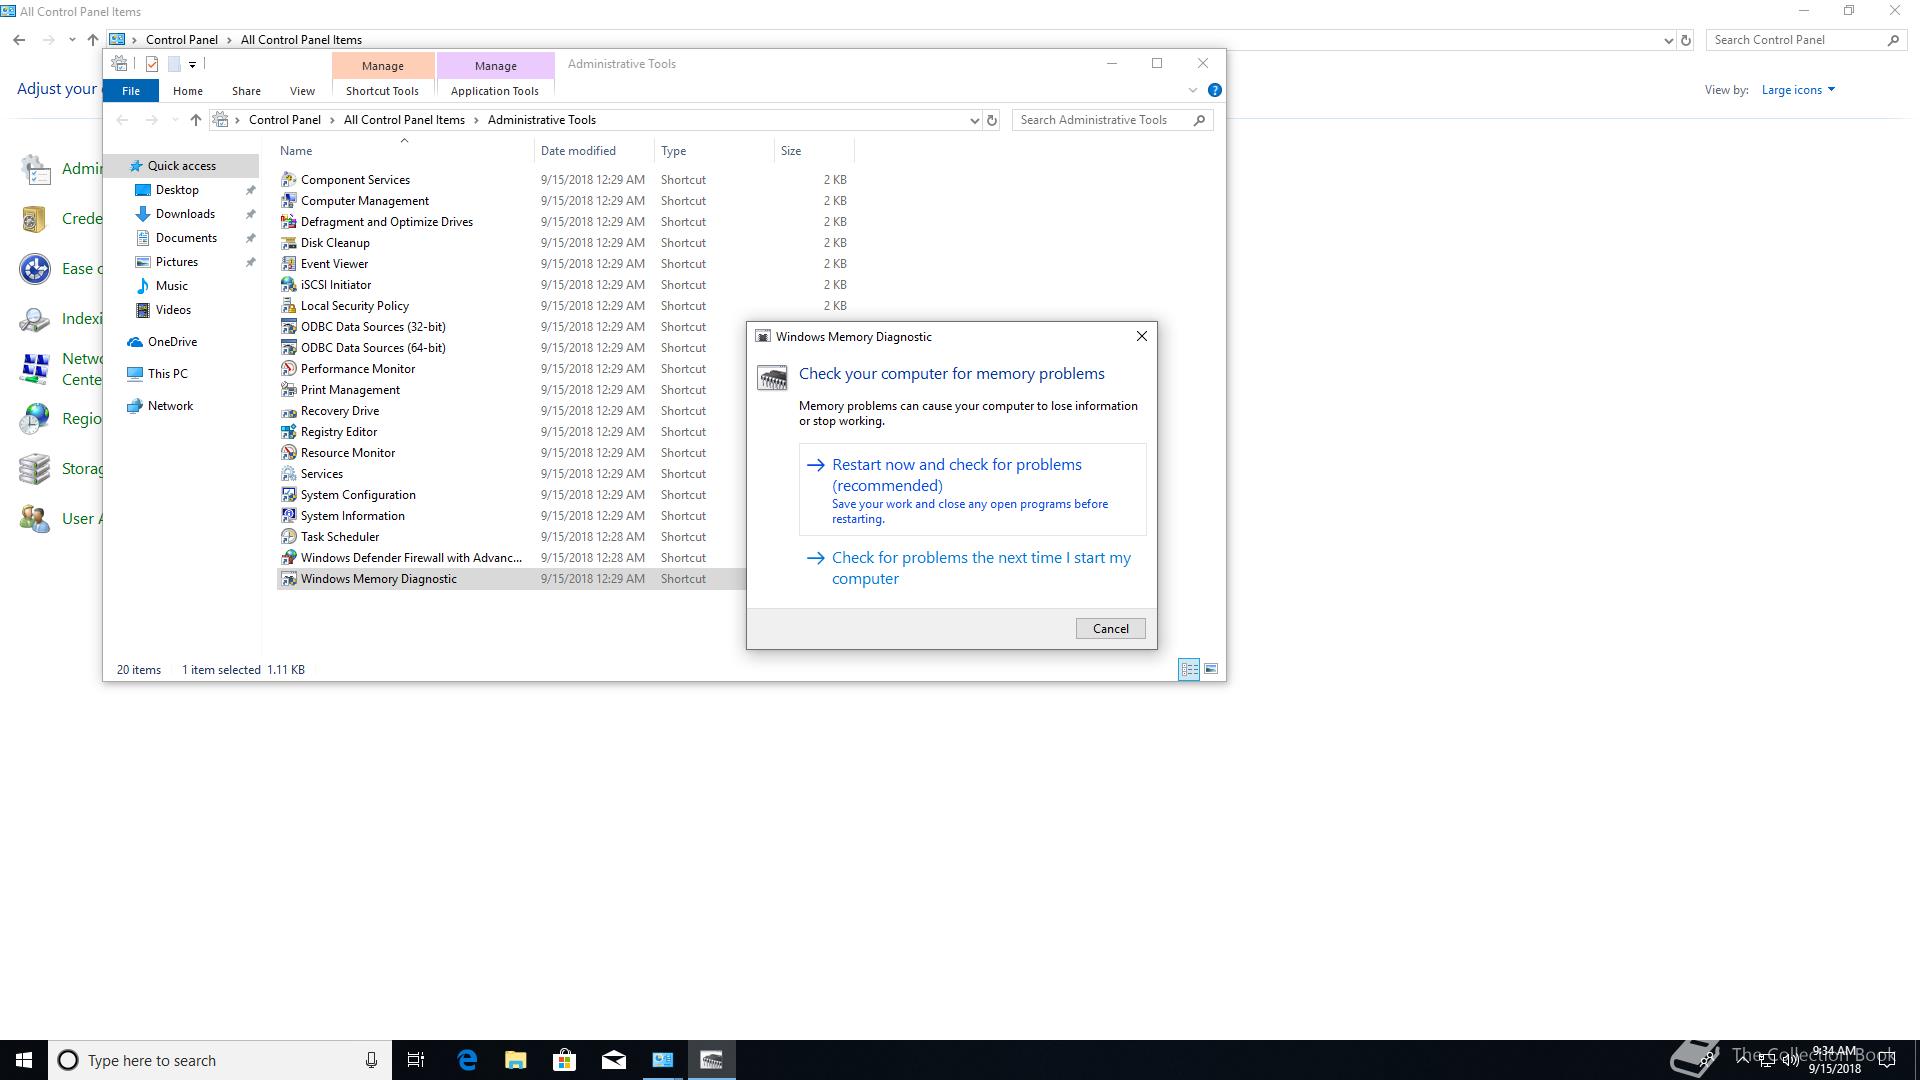Screen dimensions: 1920x1080
Task: Open the Windows Start menu
Action: click(24, 1060)
